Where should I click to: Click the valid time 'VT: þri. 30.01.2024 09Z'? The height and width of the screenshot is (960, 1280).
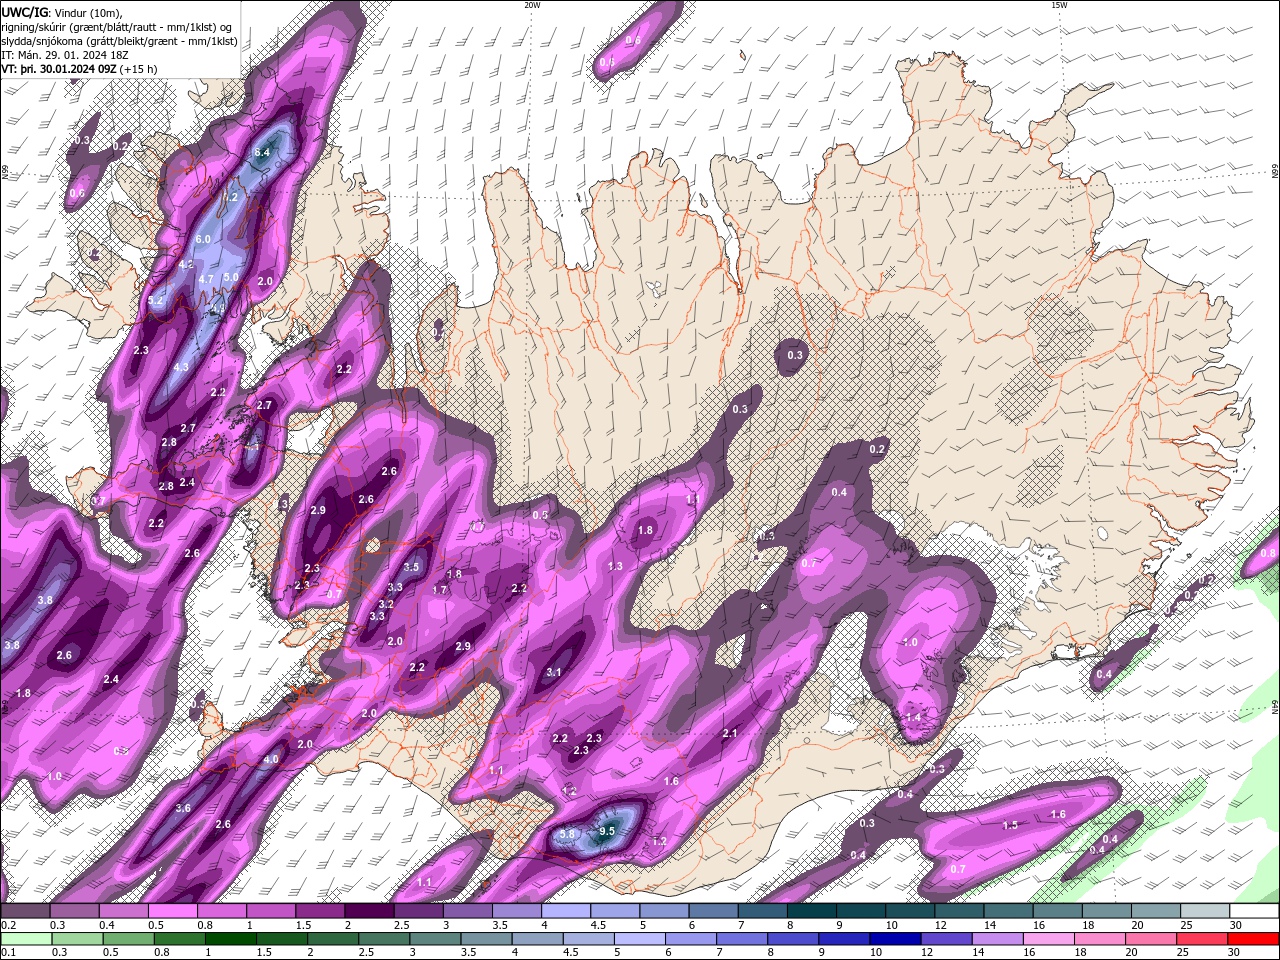pos(59,69)
